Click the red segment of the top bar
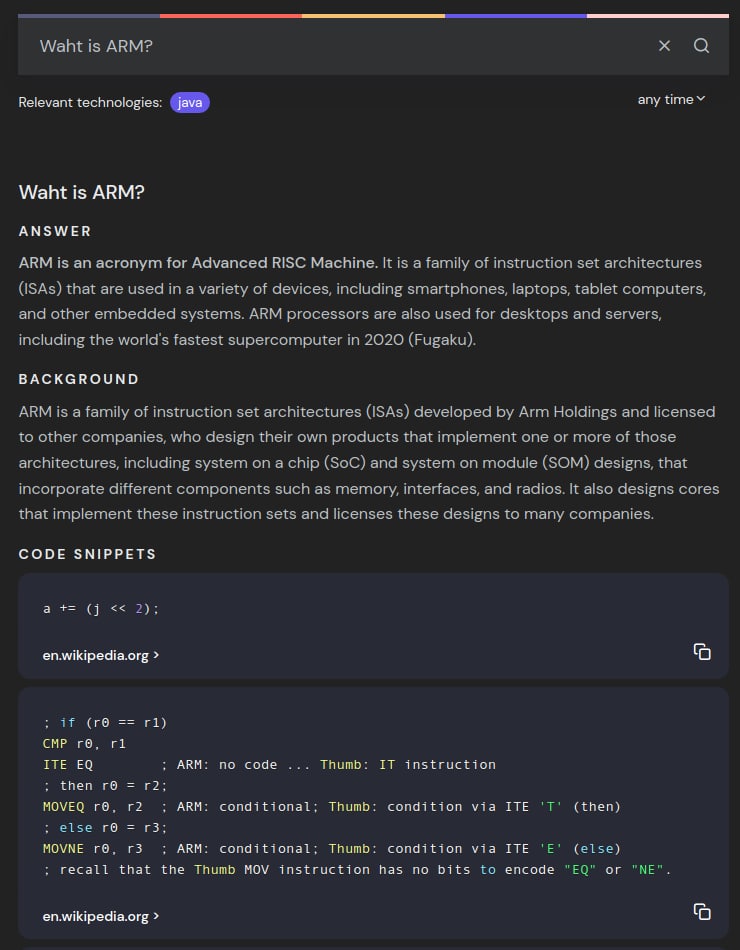Image resolution: width=740 pixels, height=950 pixels. pyautogui.click(x=230, y=16)
